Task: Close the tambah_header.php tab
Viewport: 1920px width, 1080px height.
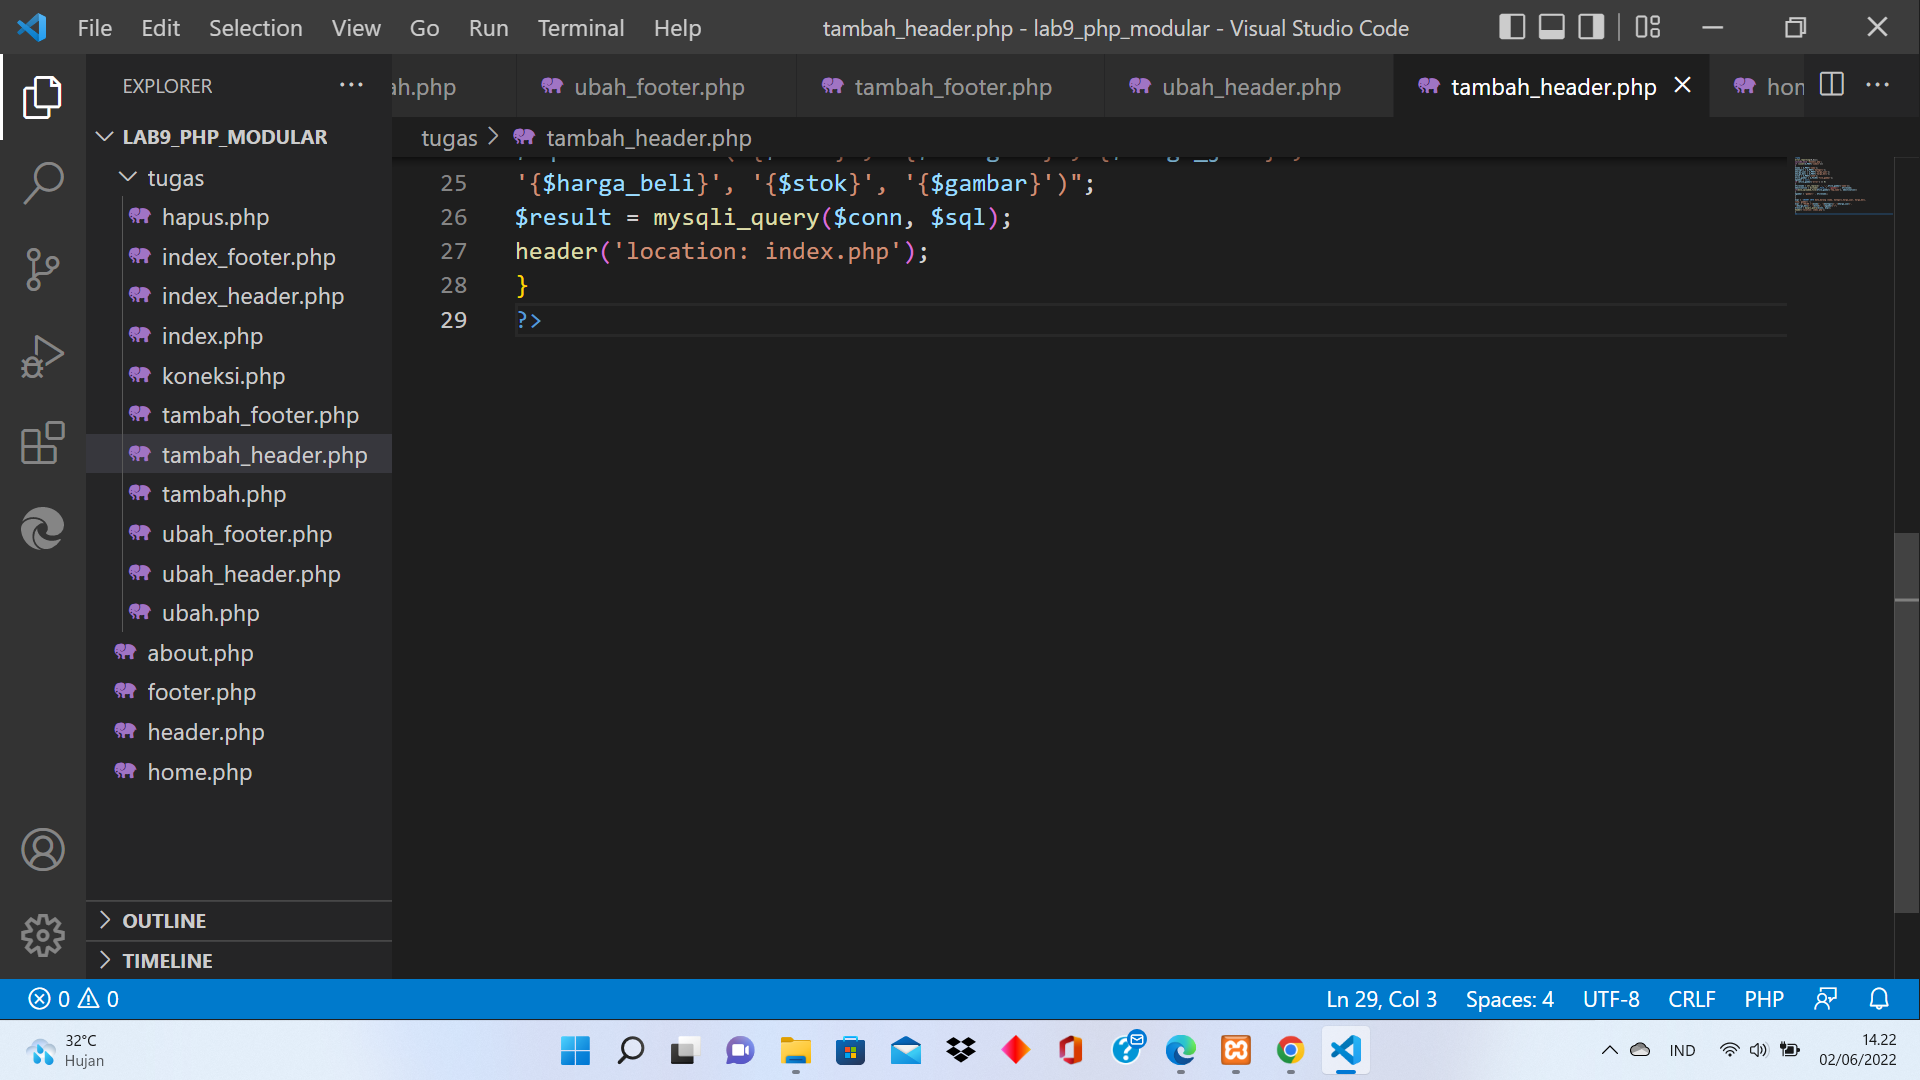Action: click(x=1683, y=86)
